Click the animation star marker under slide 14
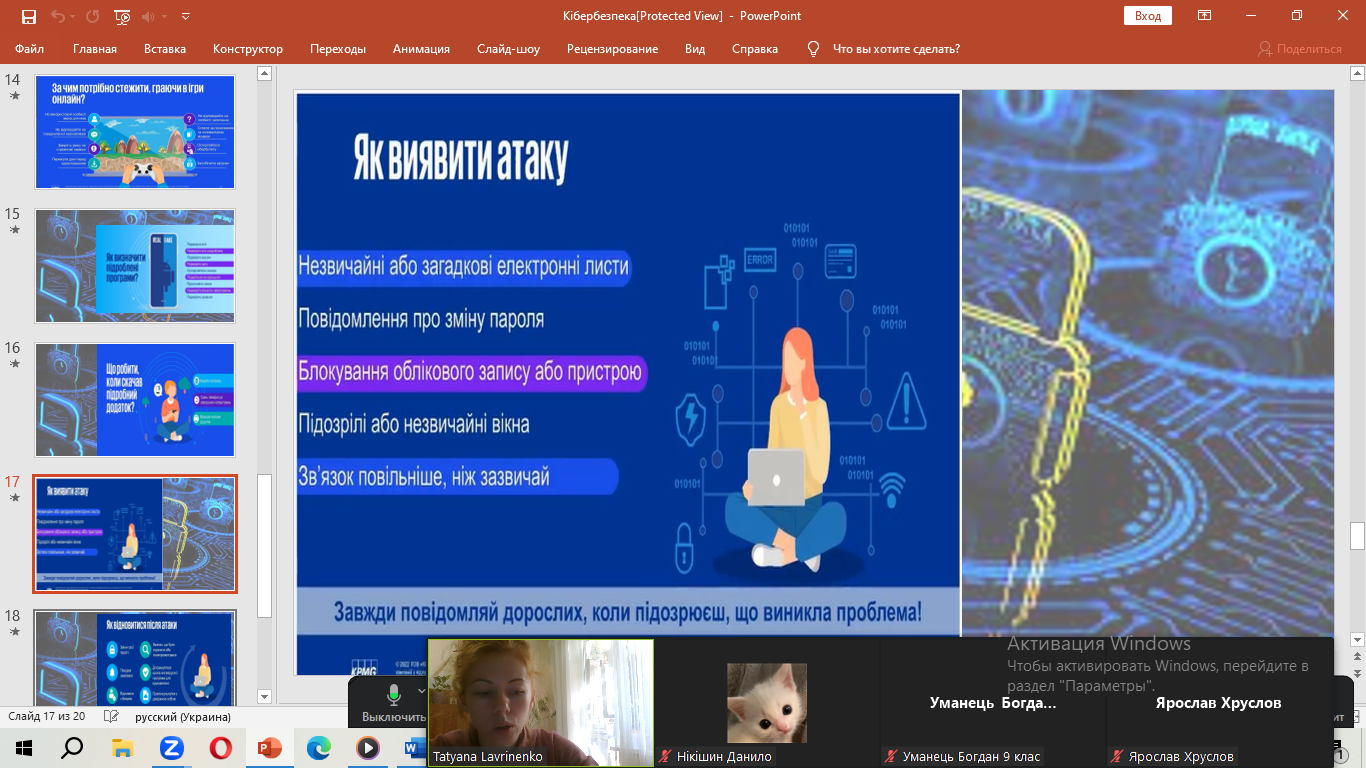Image resolution: width=1366 pixels, height=768 pixels. pos(14,96)
